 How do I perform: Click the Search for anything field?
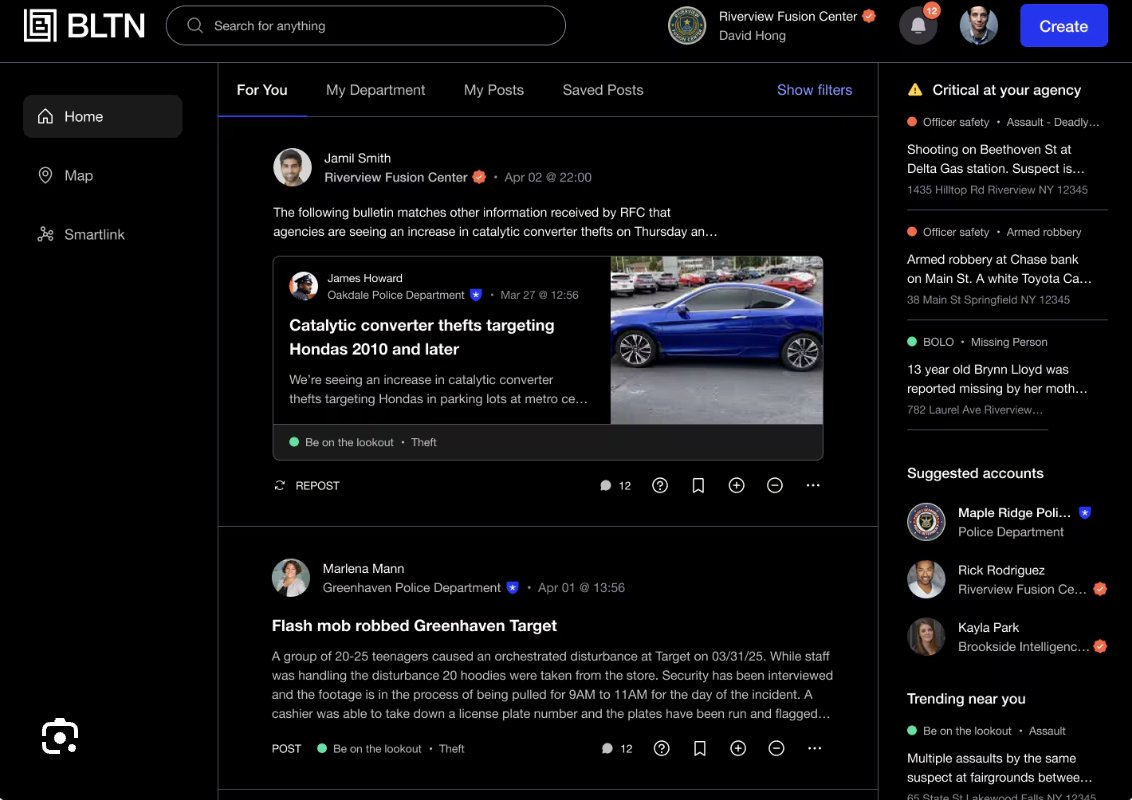pos(366,25)
